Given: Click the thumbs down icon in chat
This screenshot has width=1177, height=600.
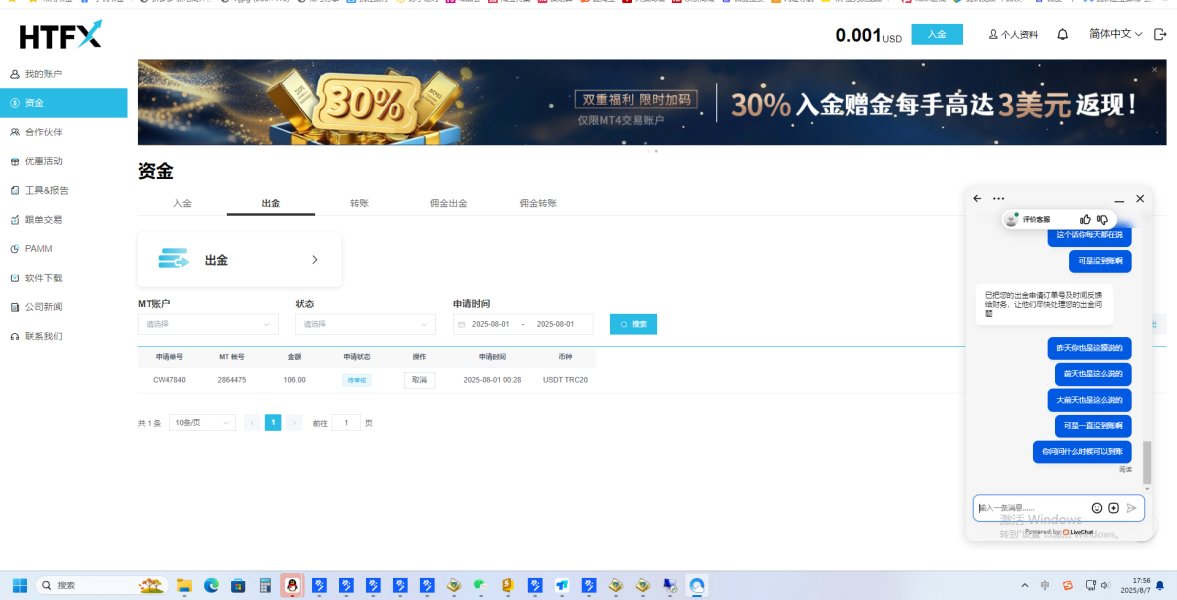Looking at the screenshot, I should pyautogui.click(x=1102, y=219).
